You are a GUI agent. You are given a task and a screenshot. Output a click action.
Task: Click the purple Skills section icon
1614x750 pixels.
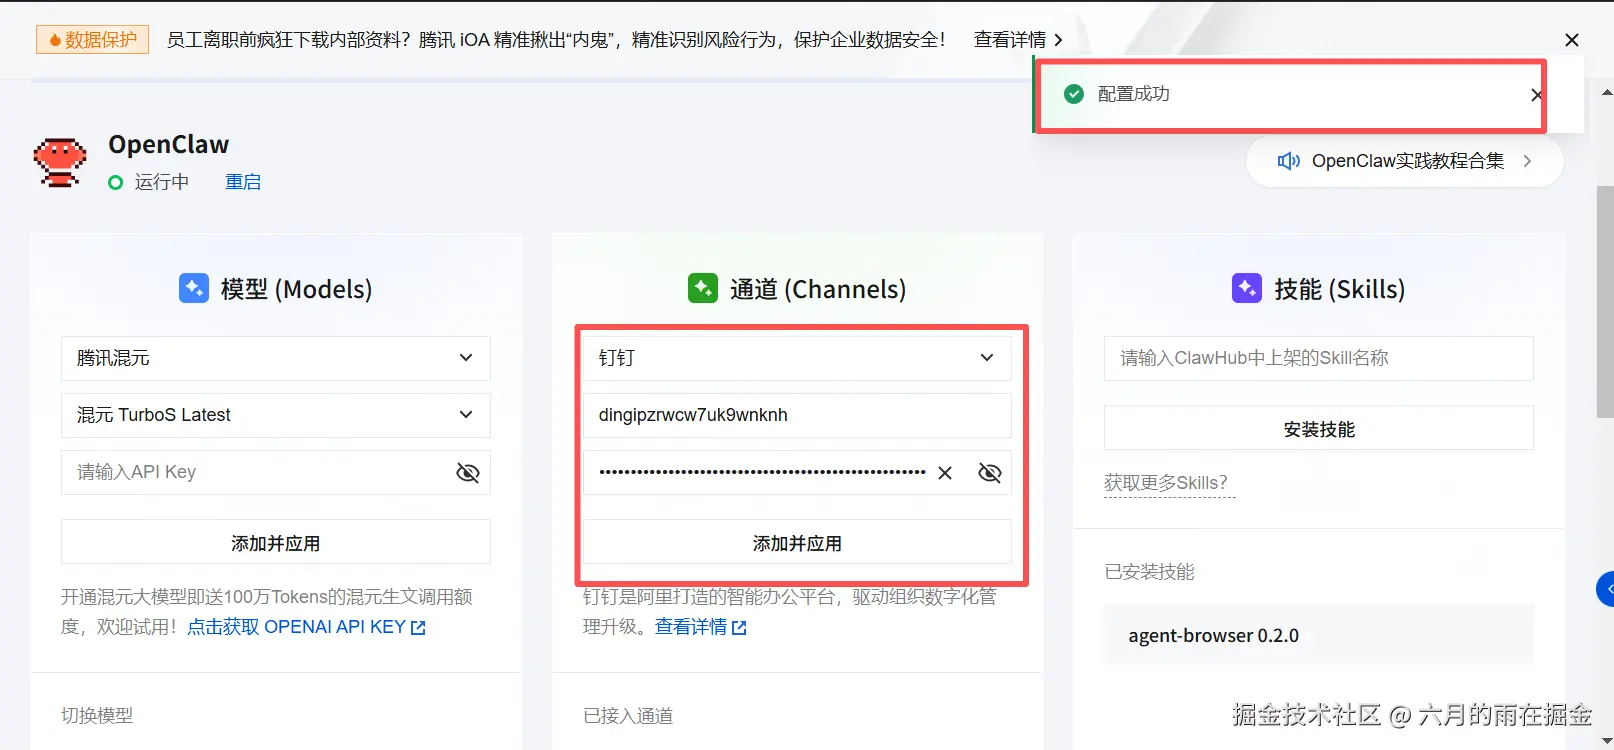1247,288
